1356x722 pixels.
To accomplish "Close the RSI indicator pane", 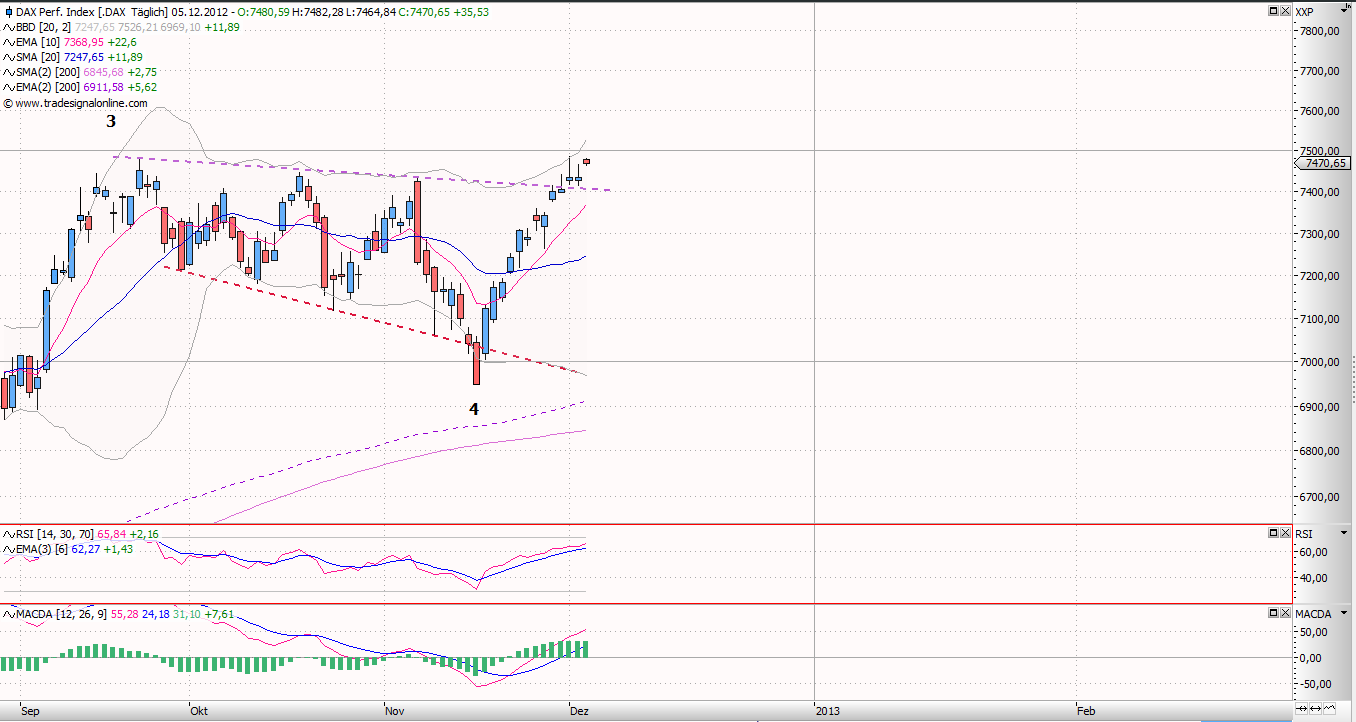I will [1284, 533].
